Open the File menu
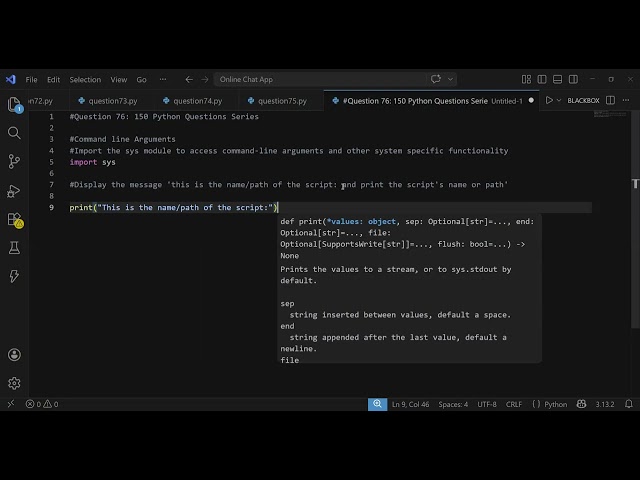The height and width of the screenshot is (480, 640). pyautogui.click(x=31, y=80)
